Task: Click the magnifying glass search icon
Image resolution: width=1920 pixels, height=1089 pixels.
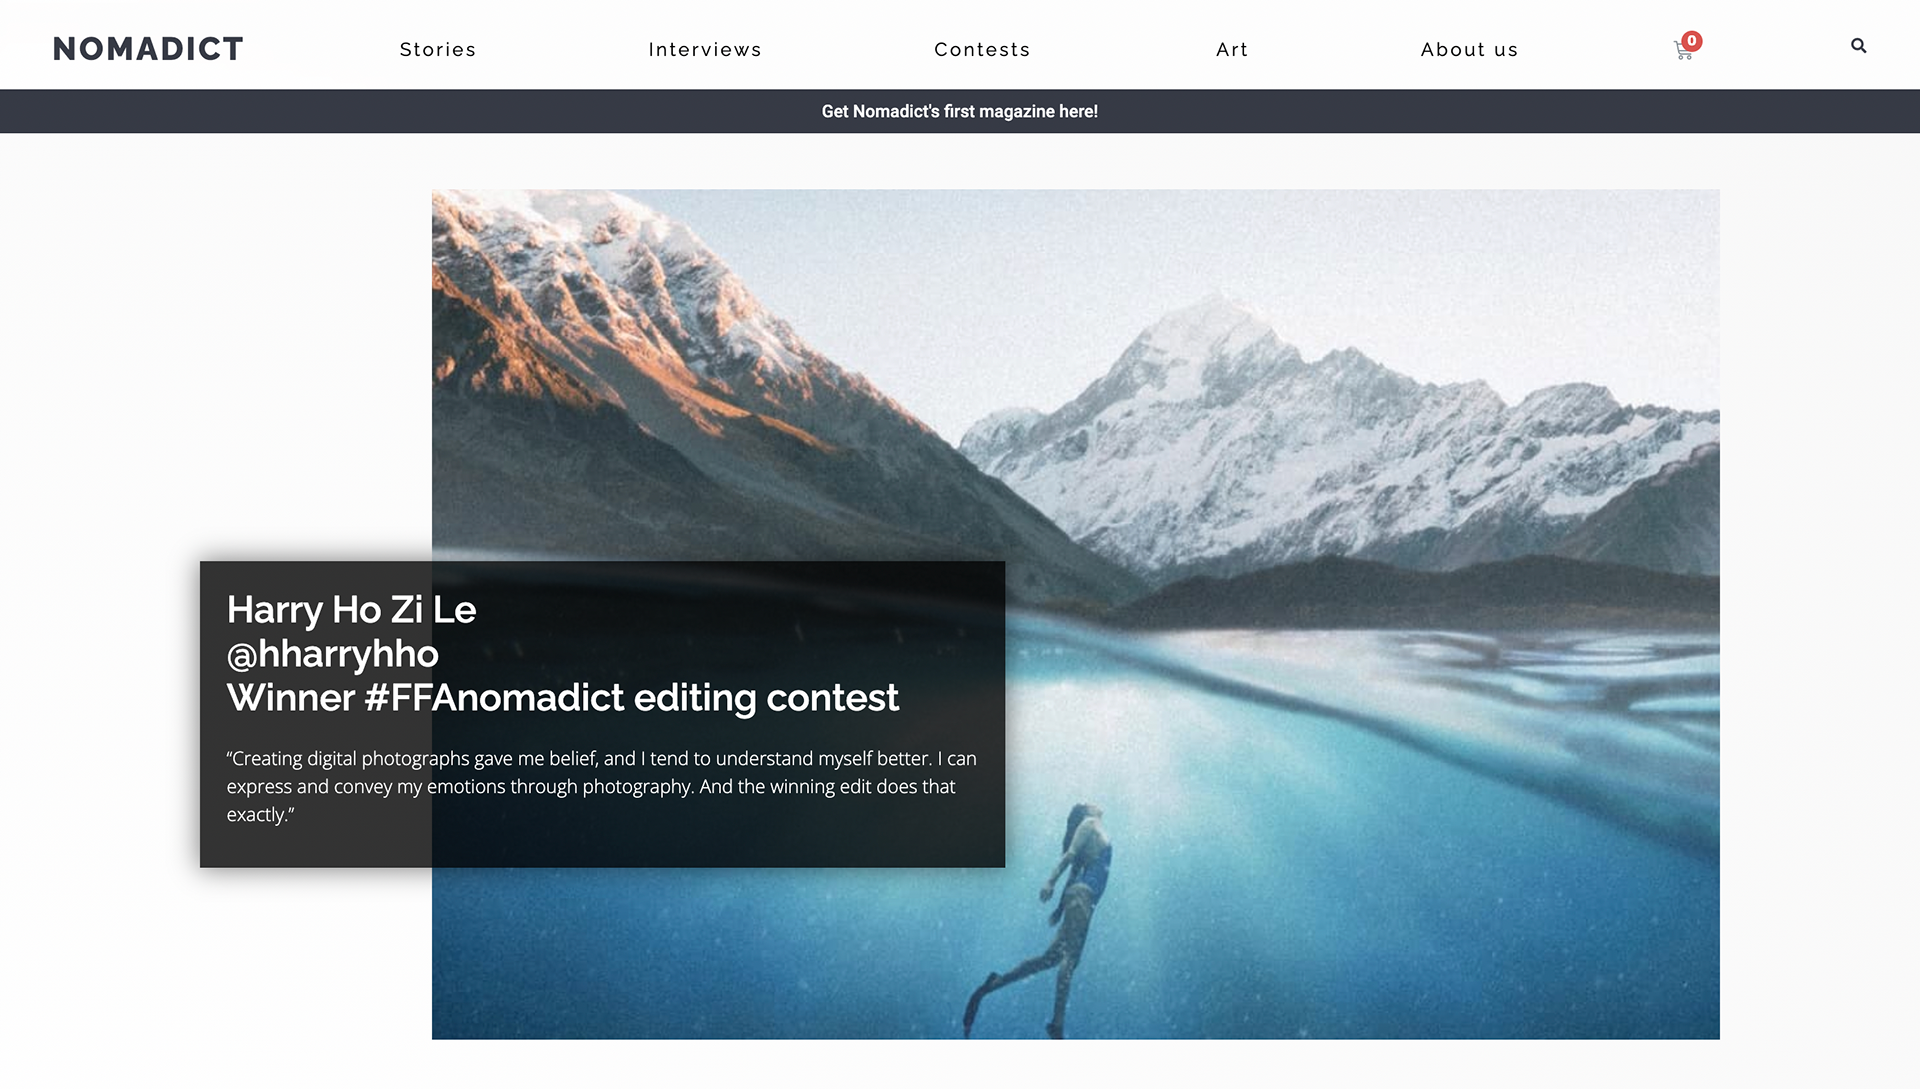Action: click(x=1858, y=46)
